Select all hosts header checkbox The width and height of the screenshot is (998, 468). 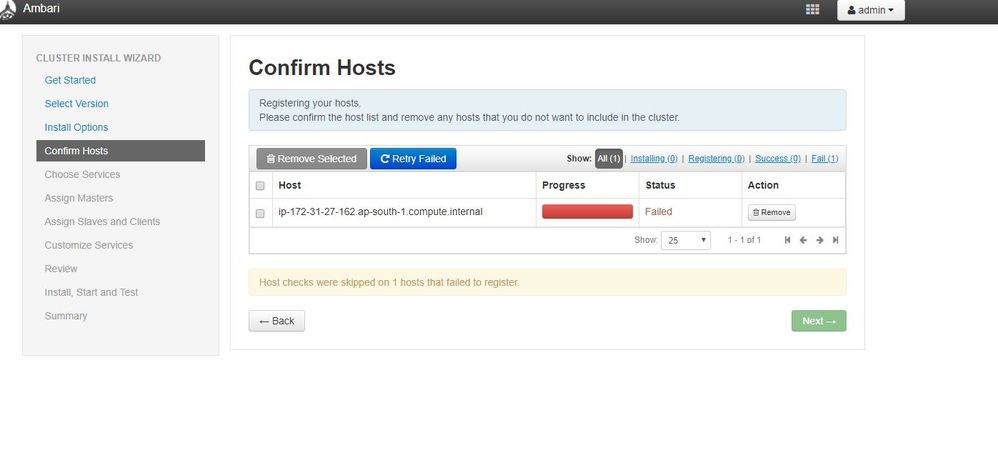260,186
